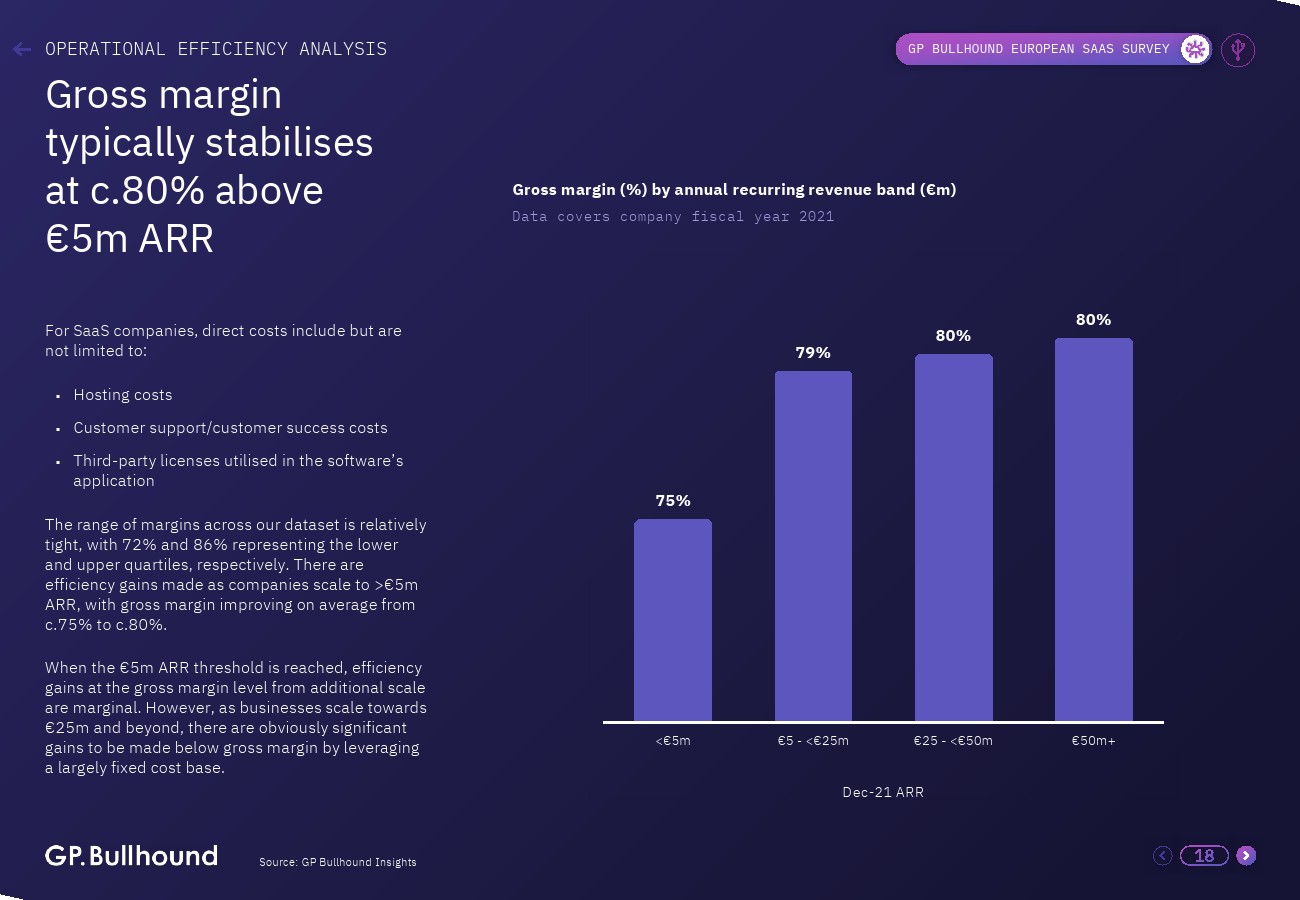Select the €50m+ bar in the chart
The height and width of the screenshot is (900, 1300).
tap(1094, 529)
